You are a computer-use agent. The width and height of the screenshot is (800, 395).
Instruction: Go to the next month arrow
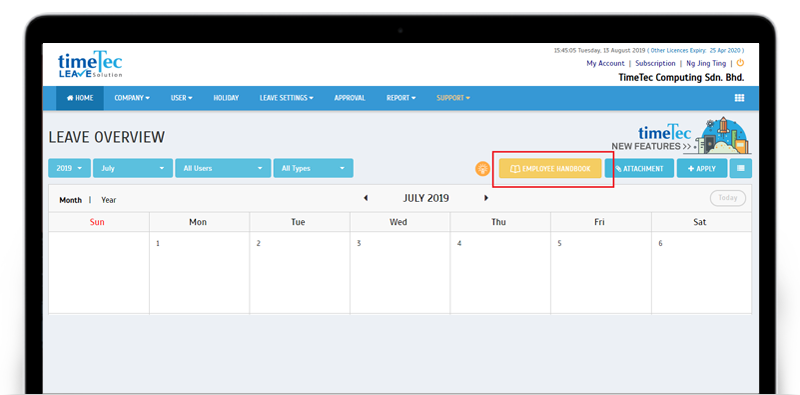(486, 198)
